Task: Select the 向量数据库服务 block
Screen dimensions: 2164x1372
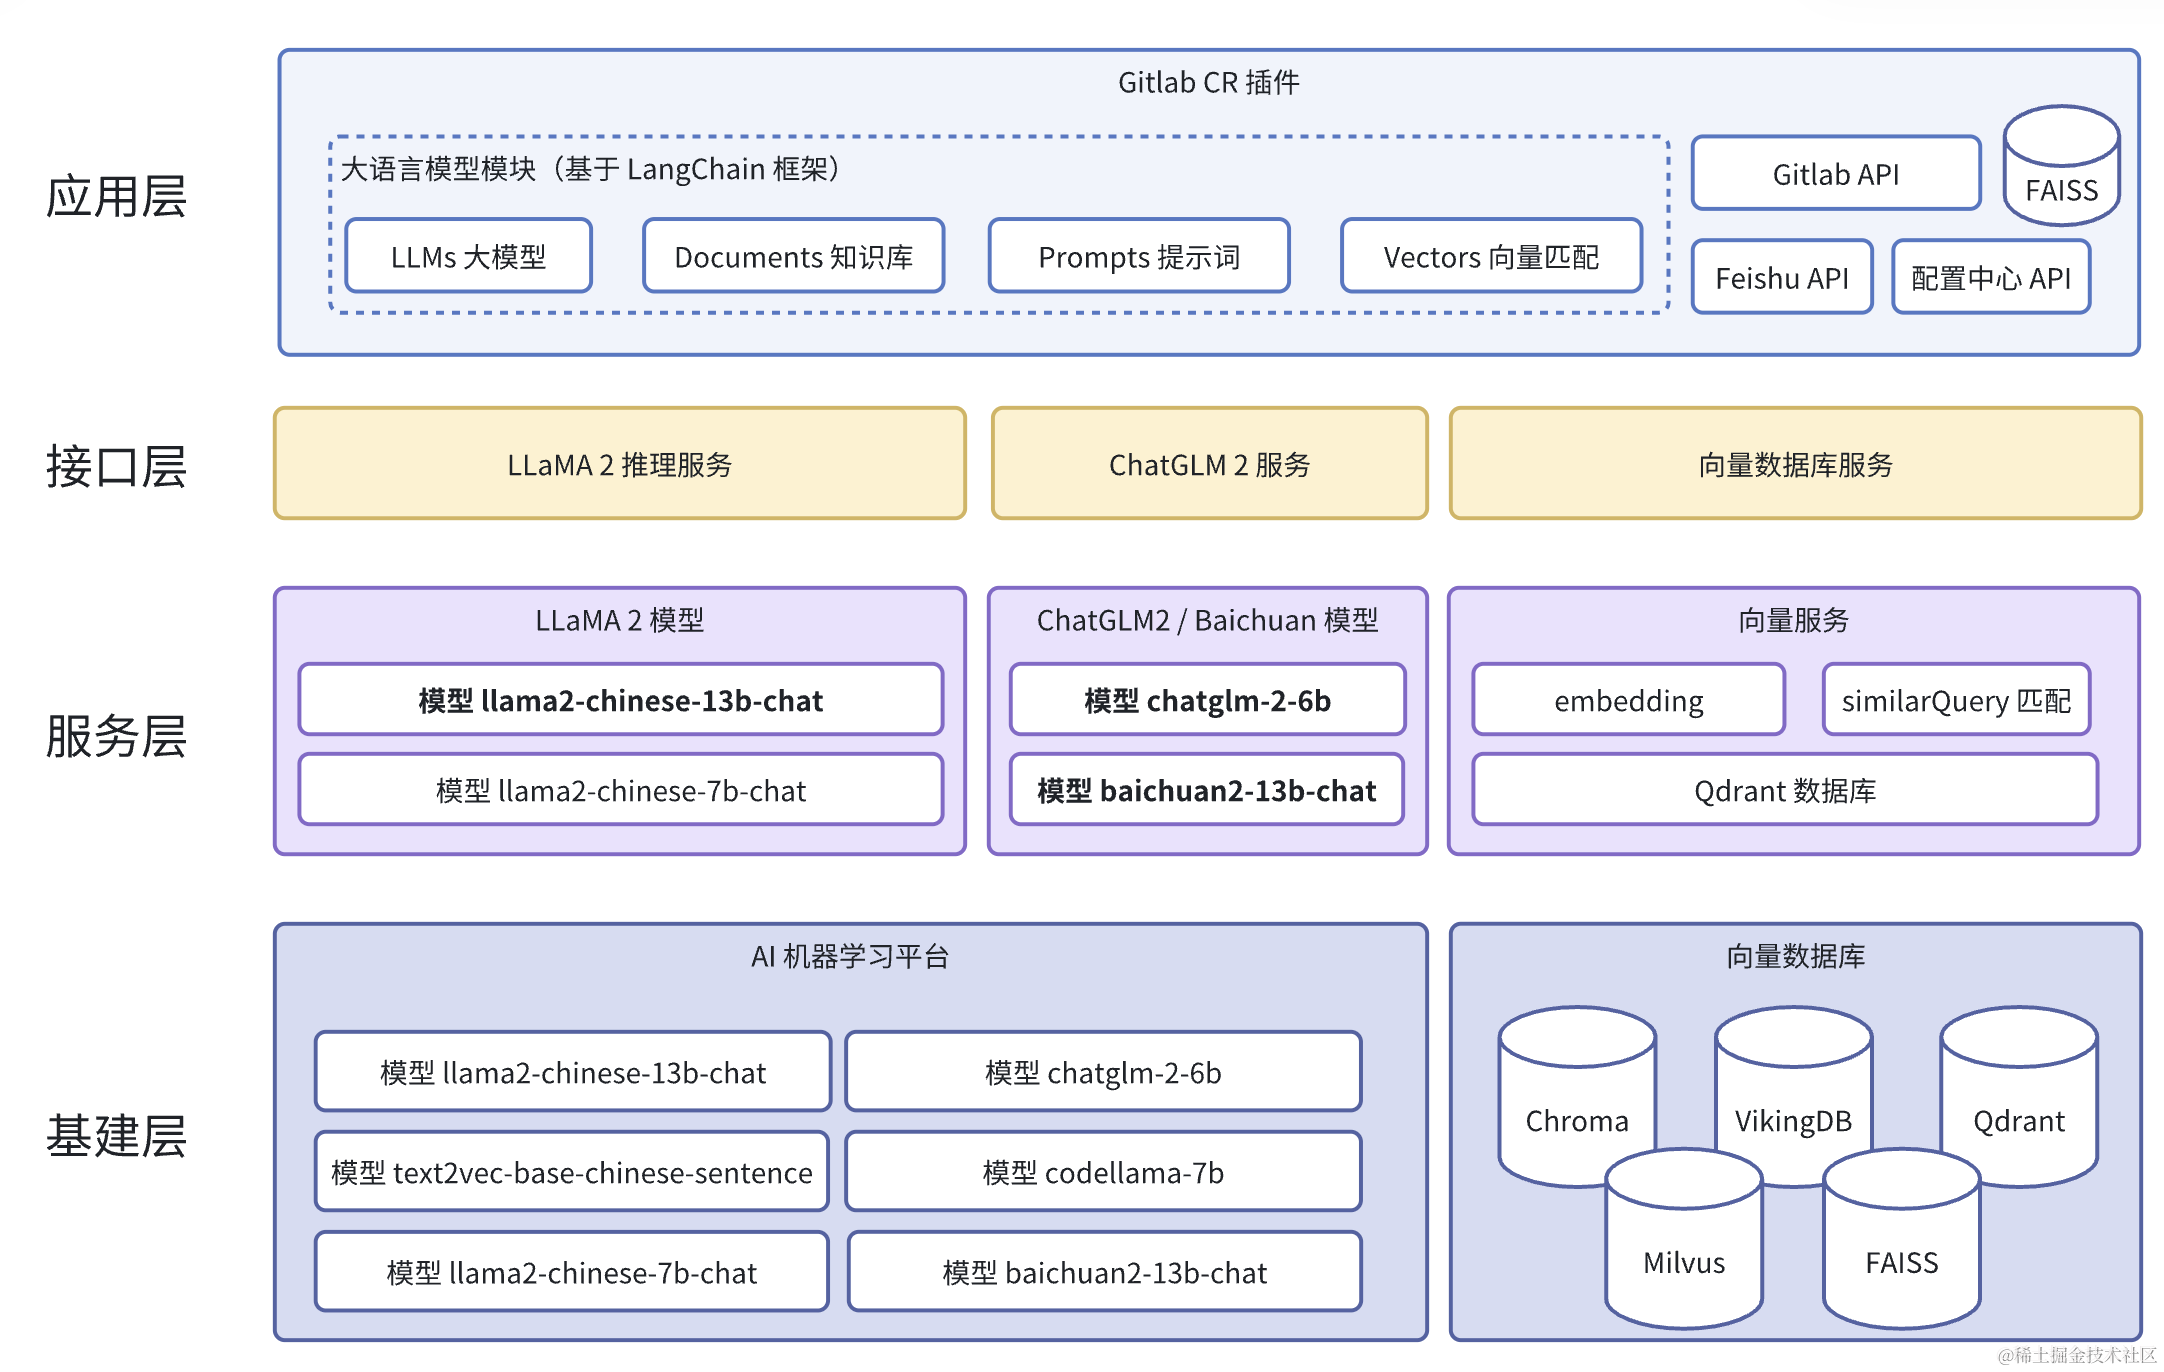Action: [x=1795, y=463]
